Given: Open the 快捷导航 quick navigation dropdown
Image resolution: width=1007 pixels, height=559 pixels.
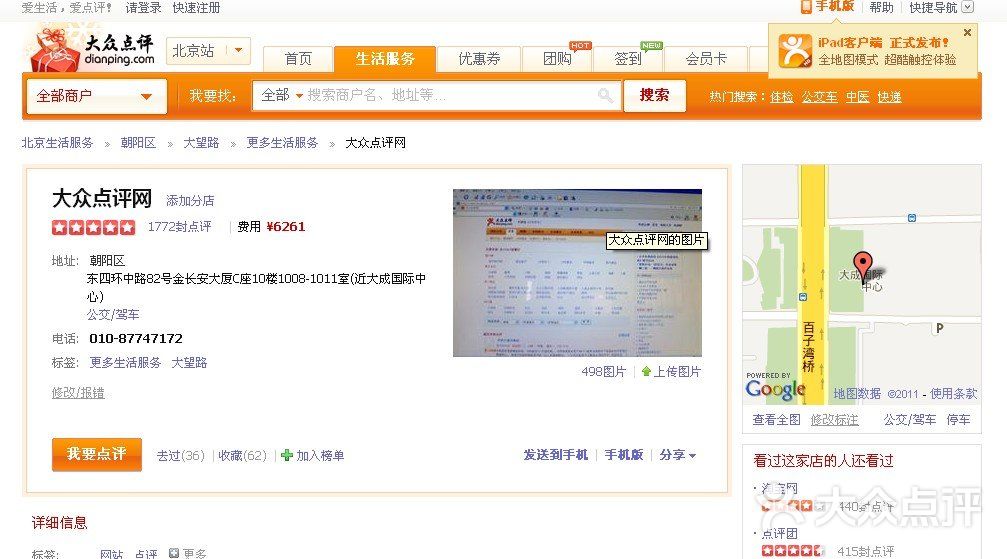Looking at the screenshot, I should 941,7.
